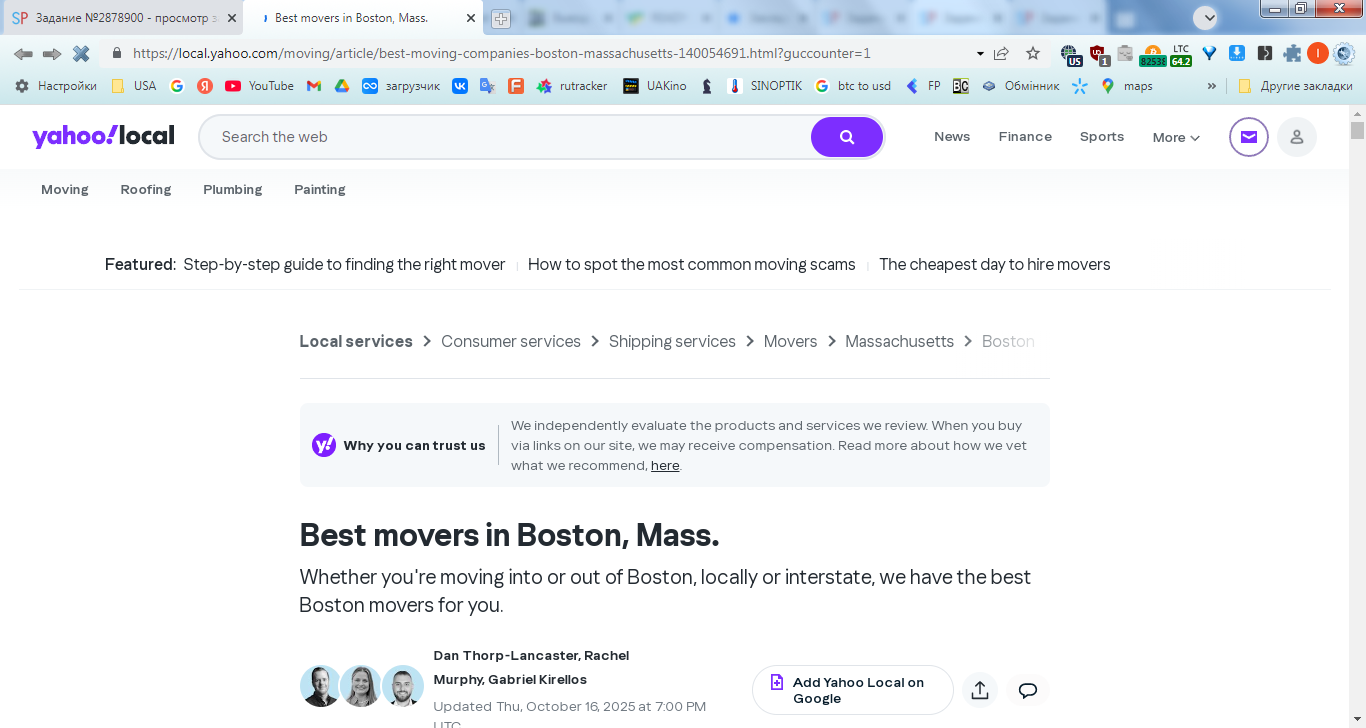Screen dimensions: 1366x728
Task: Click Add Yahoo Local on Google button
Action: (x=853, y=690)
